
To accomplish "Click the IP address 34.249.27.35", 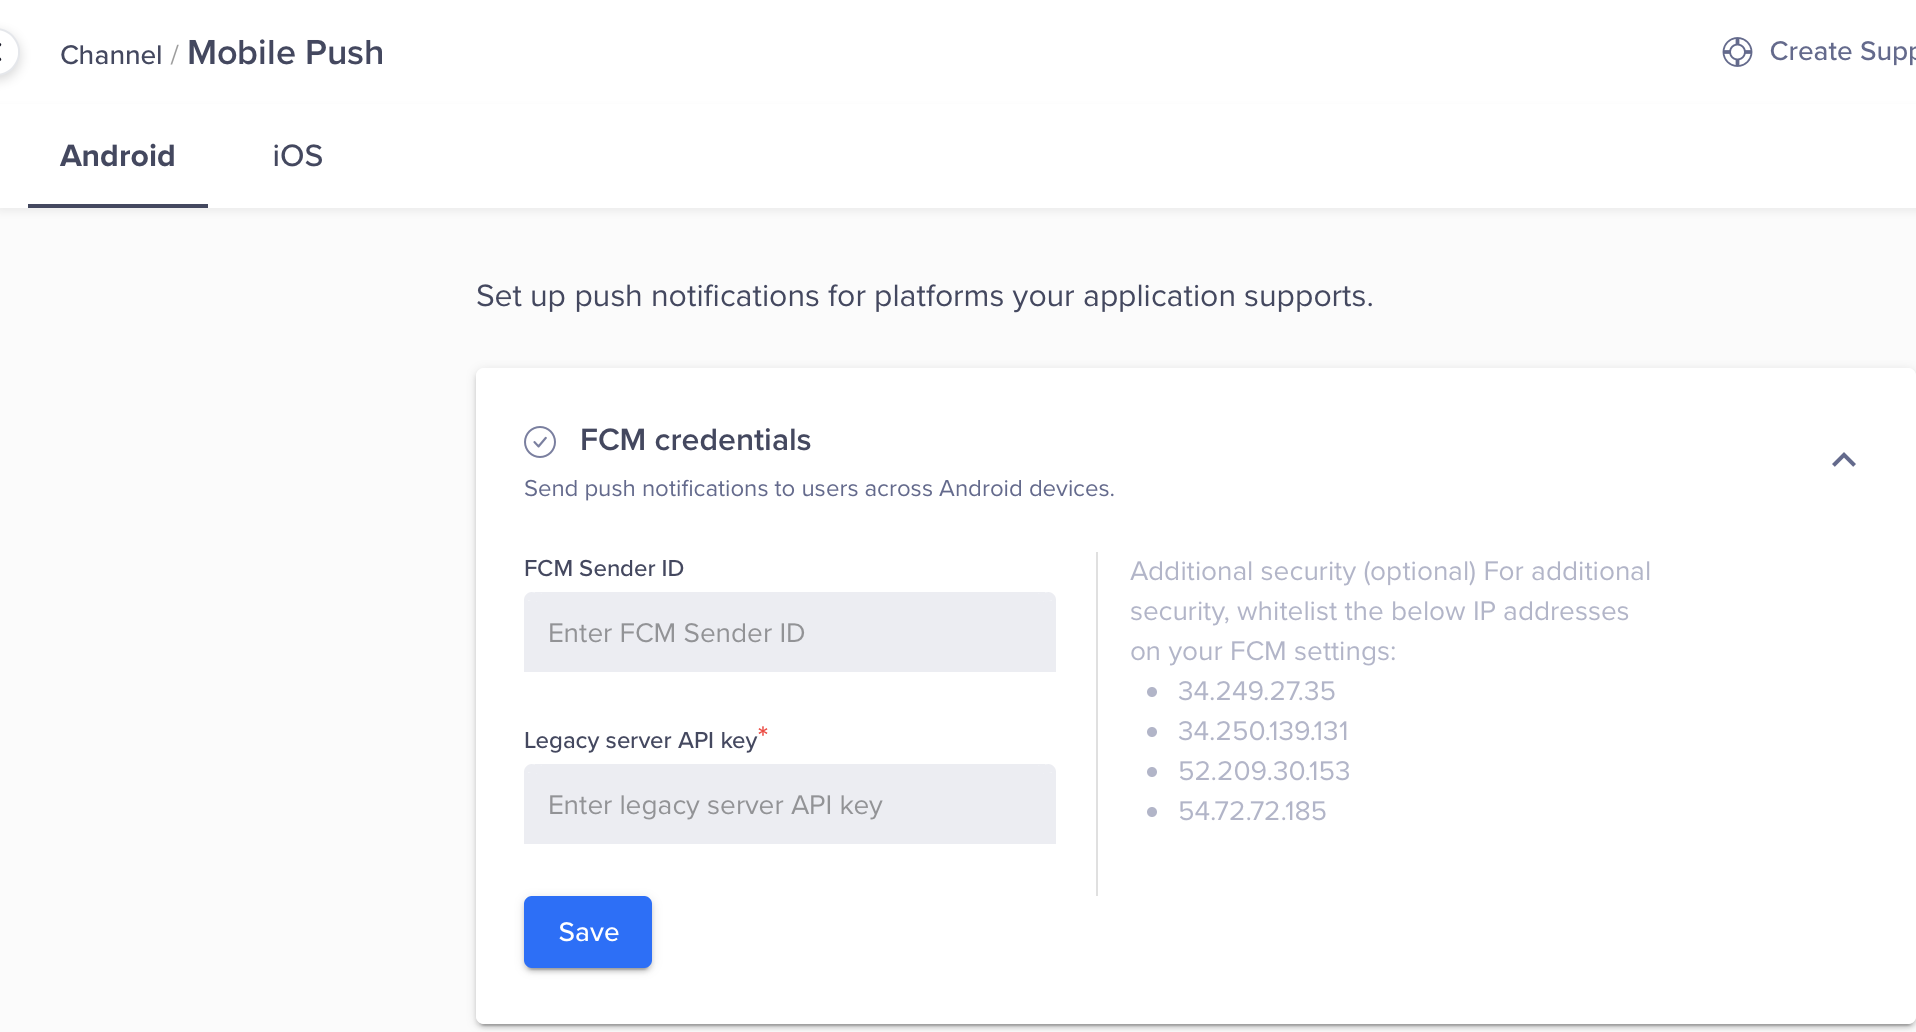I will click(1256, 691).
